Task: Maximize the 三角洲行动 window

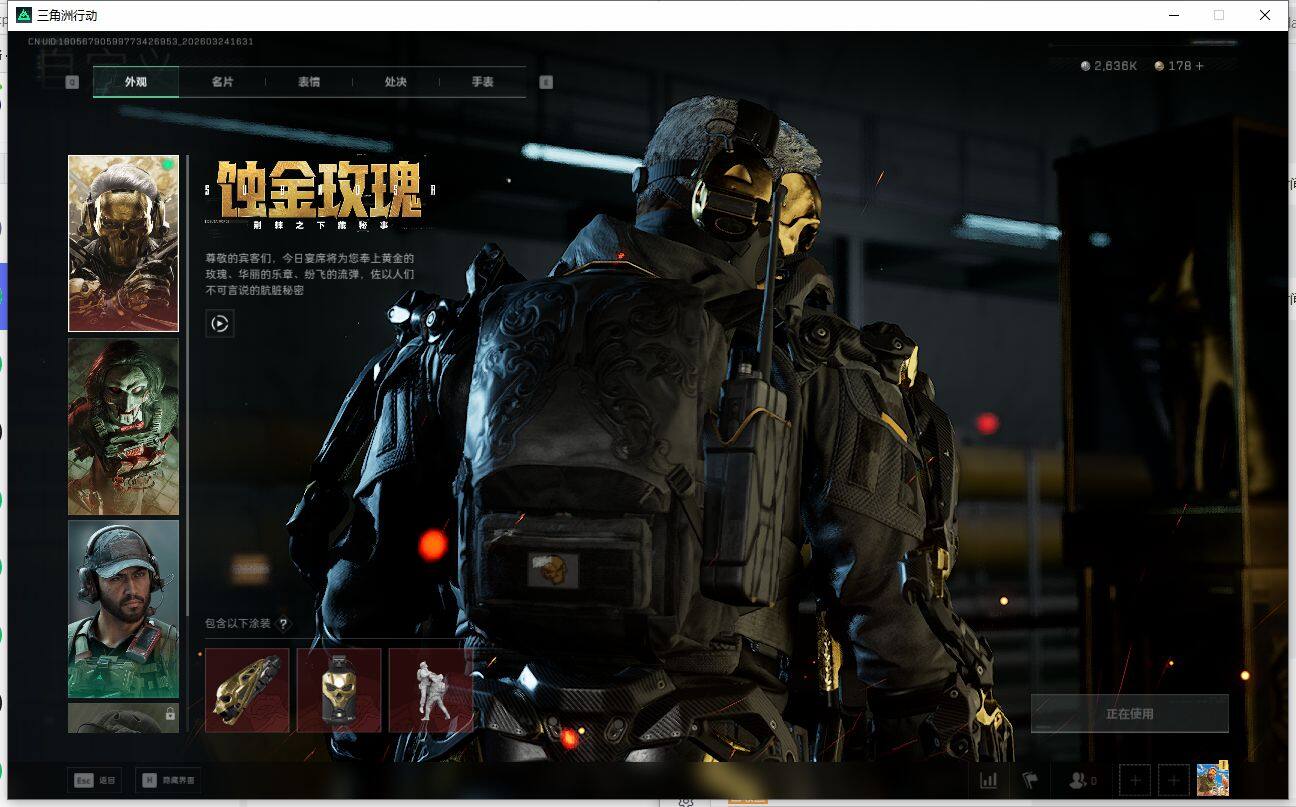Action: click(1219, 15)
